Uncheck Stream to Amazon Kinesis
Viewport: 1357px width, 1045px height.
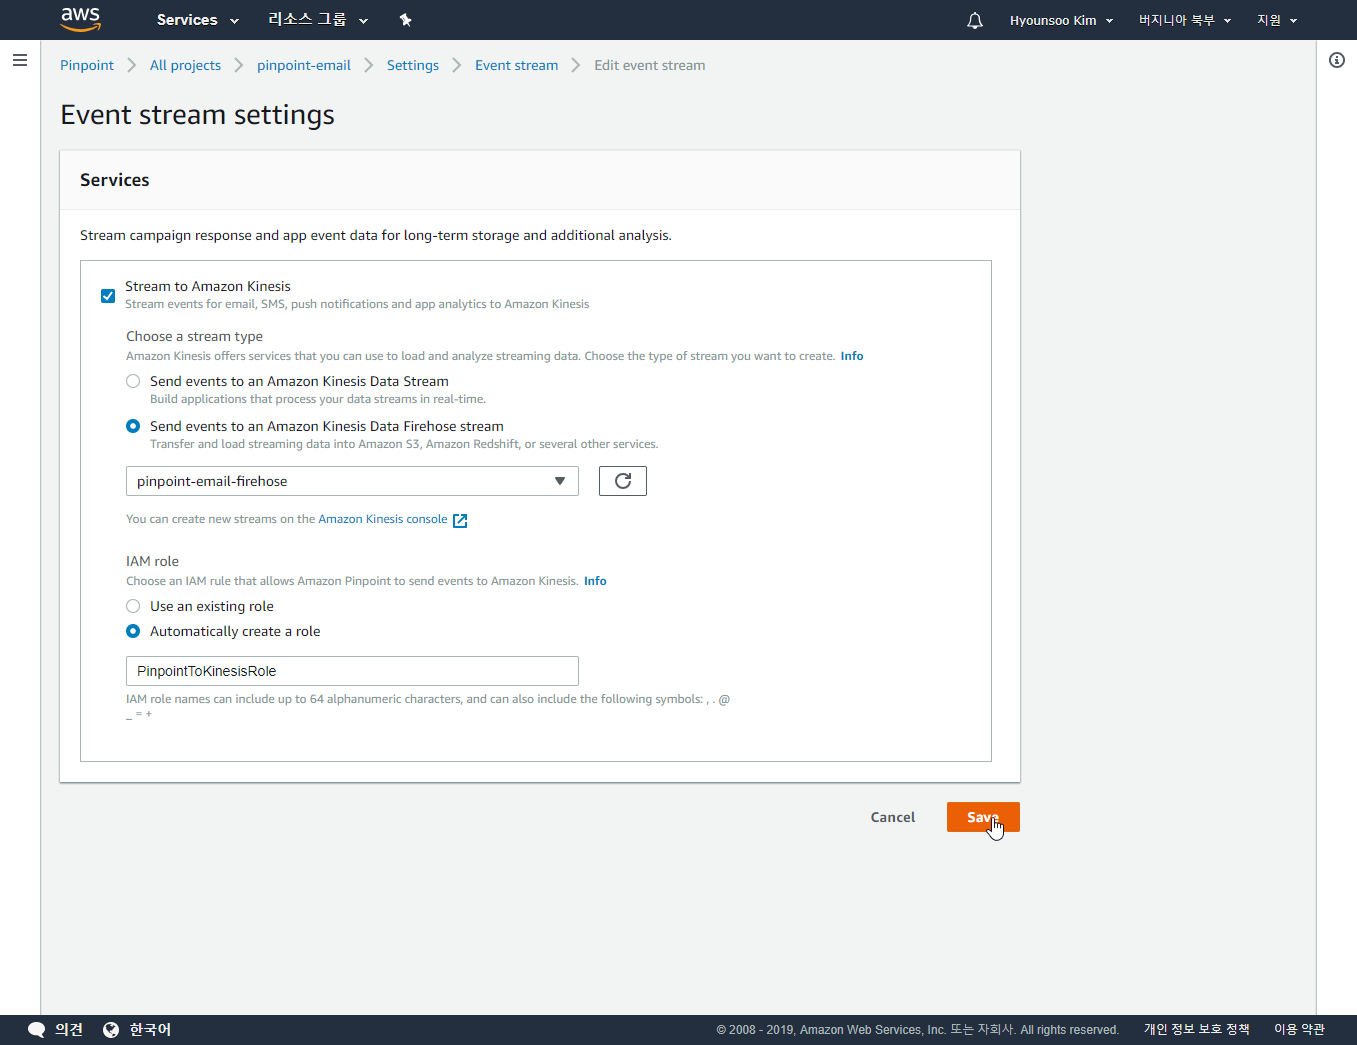(x=108, y=295)
